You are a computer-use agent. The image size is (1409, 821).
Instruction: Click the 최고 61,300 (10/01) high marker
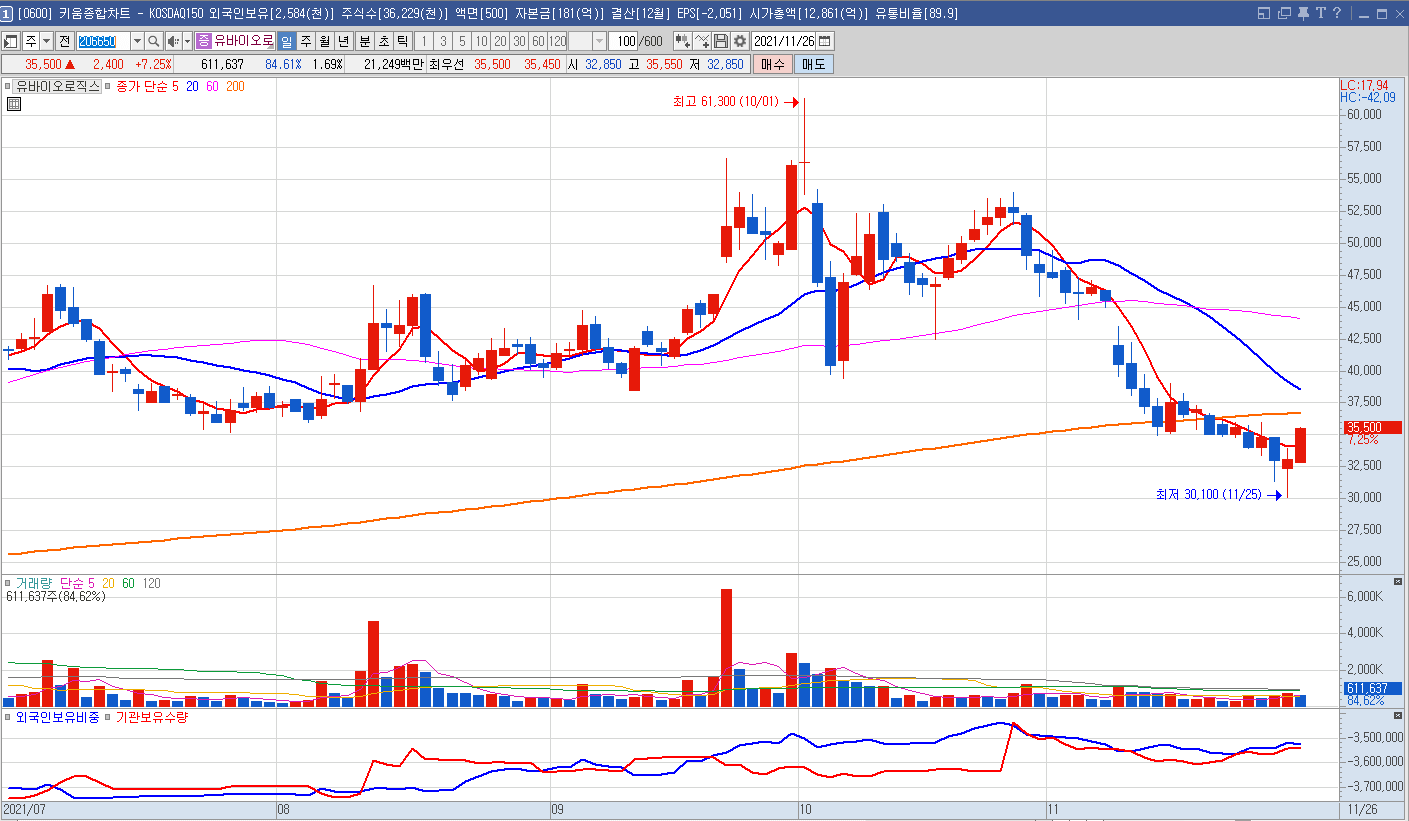click(x=728, y=102)
